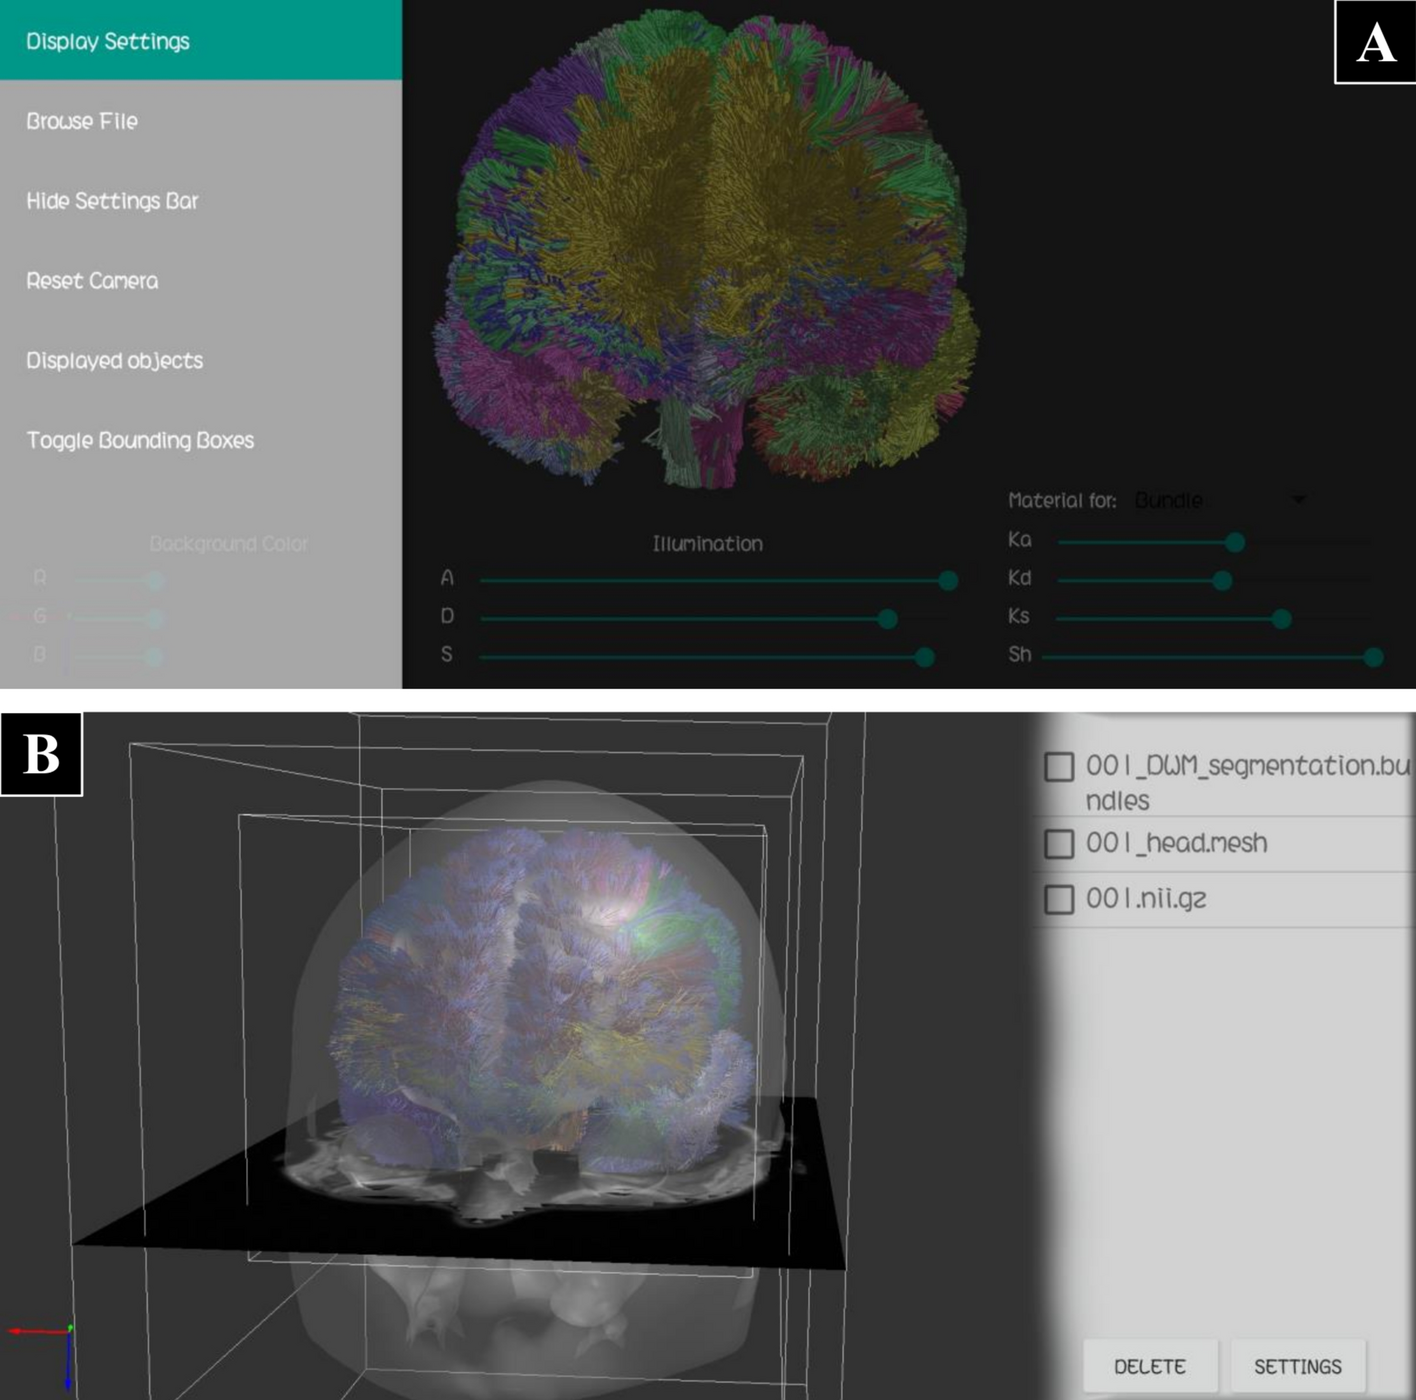
Task: Click the "Illumination" heading
Action: click(708, 544)
